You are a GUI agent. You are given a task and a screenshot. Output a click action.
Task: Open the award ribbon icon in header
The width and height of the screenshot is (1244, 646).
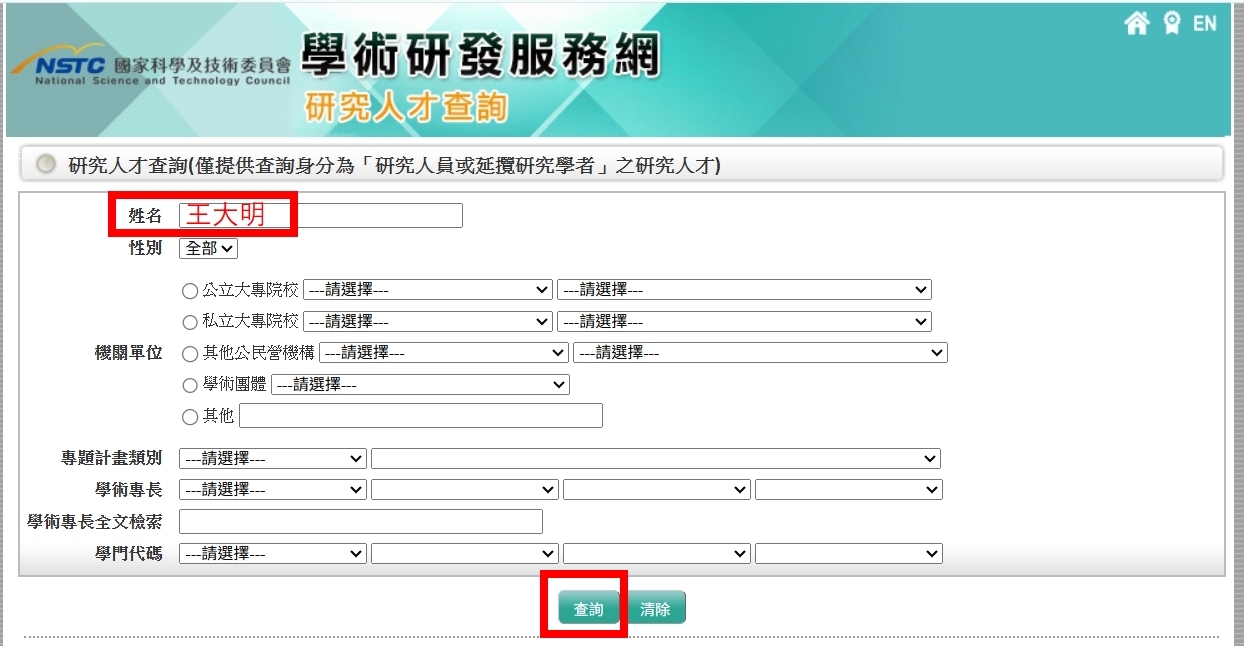coord(1172,24)
